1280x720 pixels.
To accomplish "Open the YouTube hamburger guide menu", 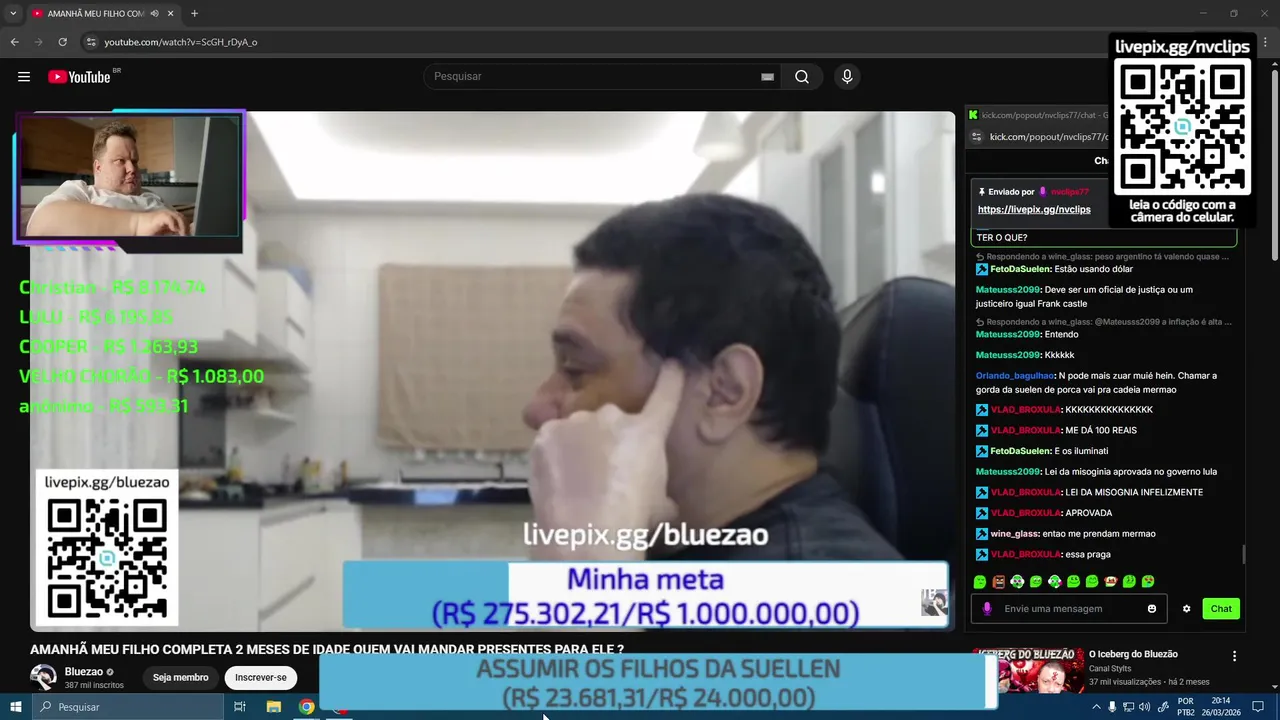I will tap(24, 77).
